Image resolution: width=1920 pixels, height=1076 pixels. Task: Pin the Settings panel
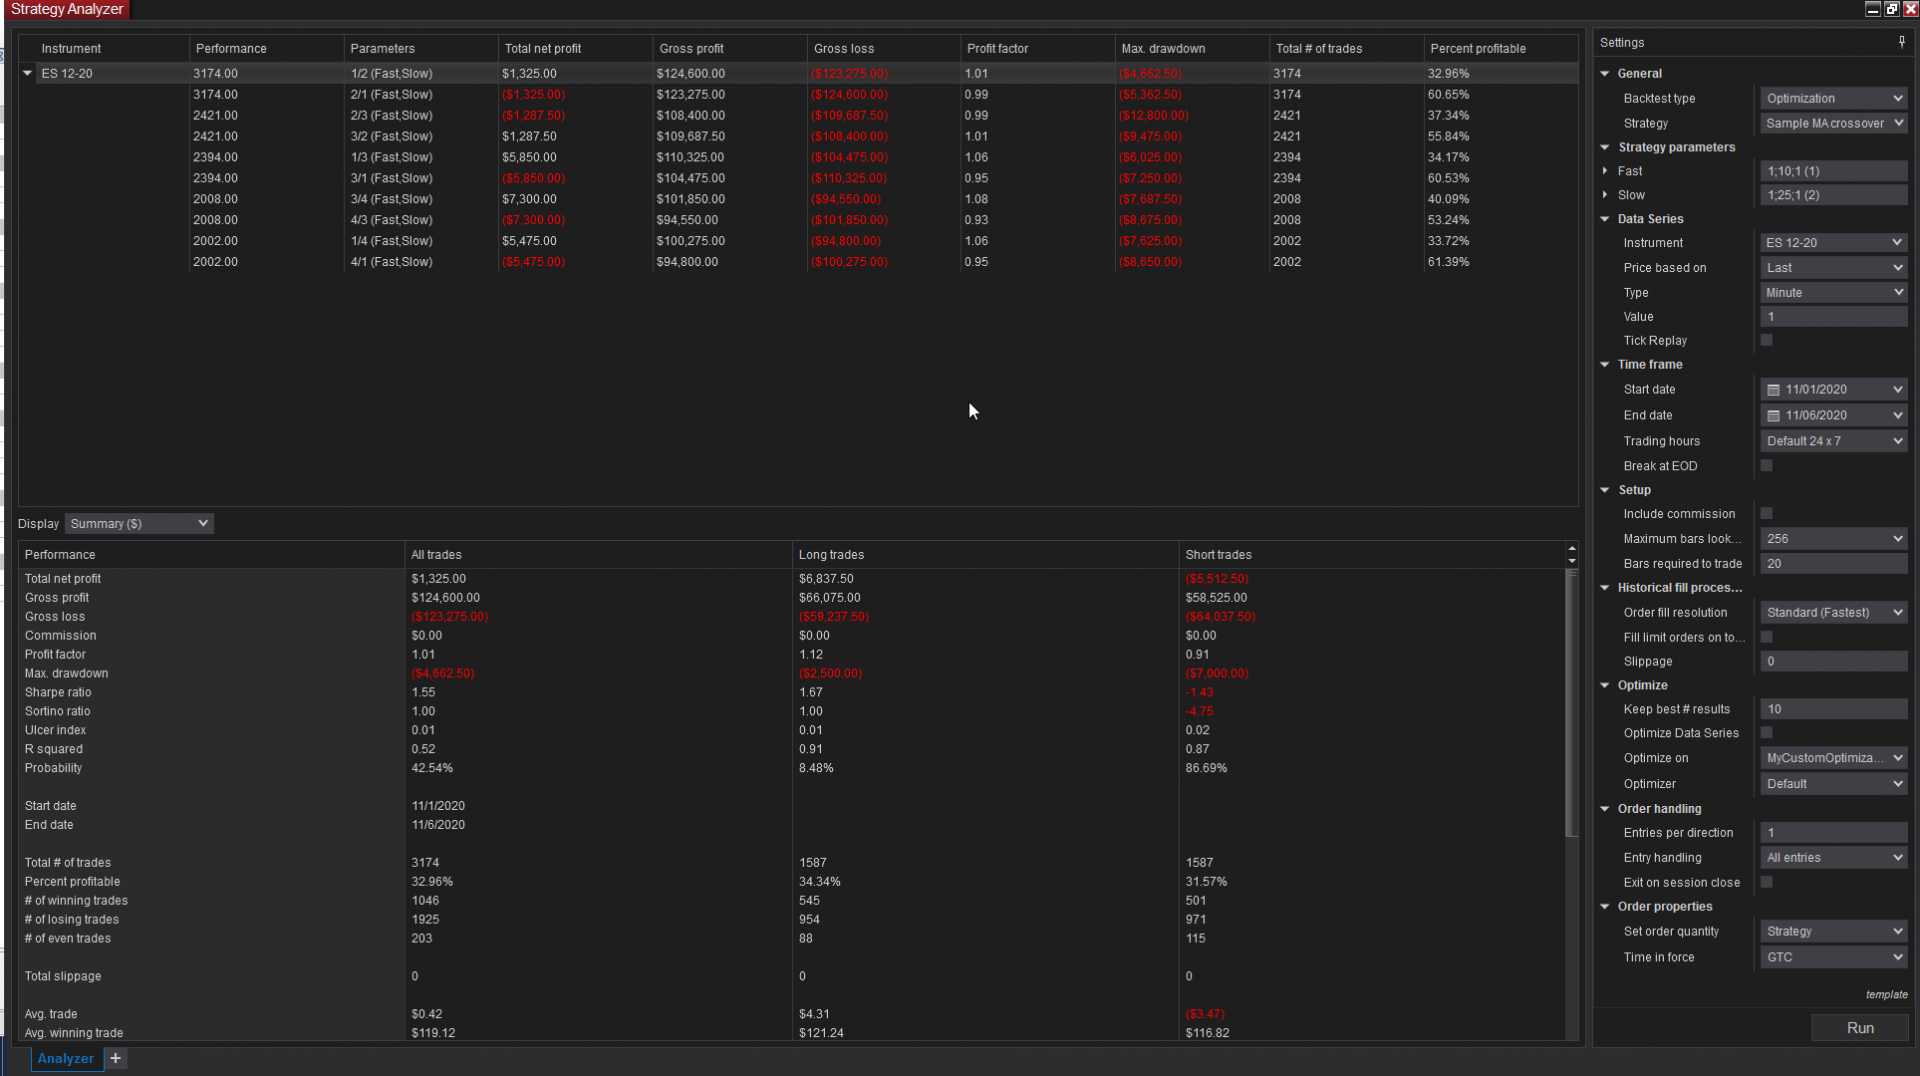coord(1901,42)
